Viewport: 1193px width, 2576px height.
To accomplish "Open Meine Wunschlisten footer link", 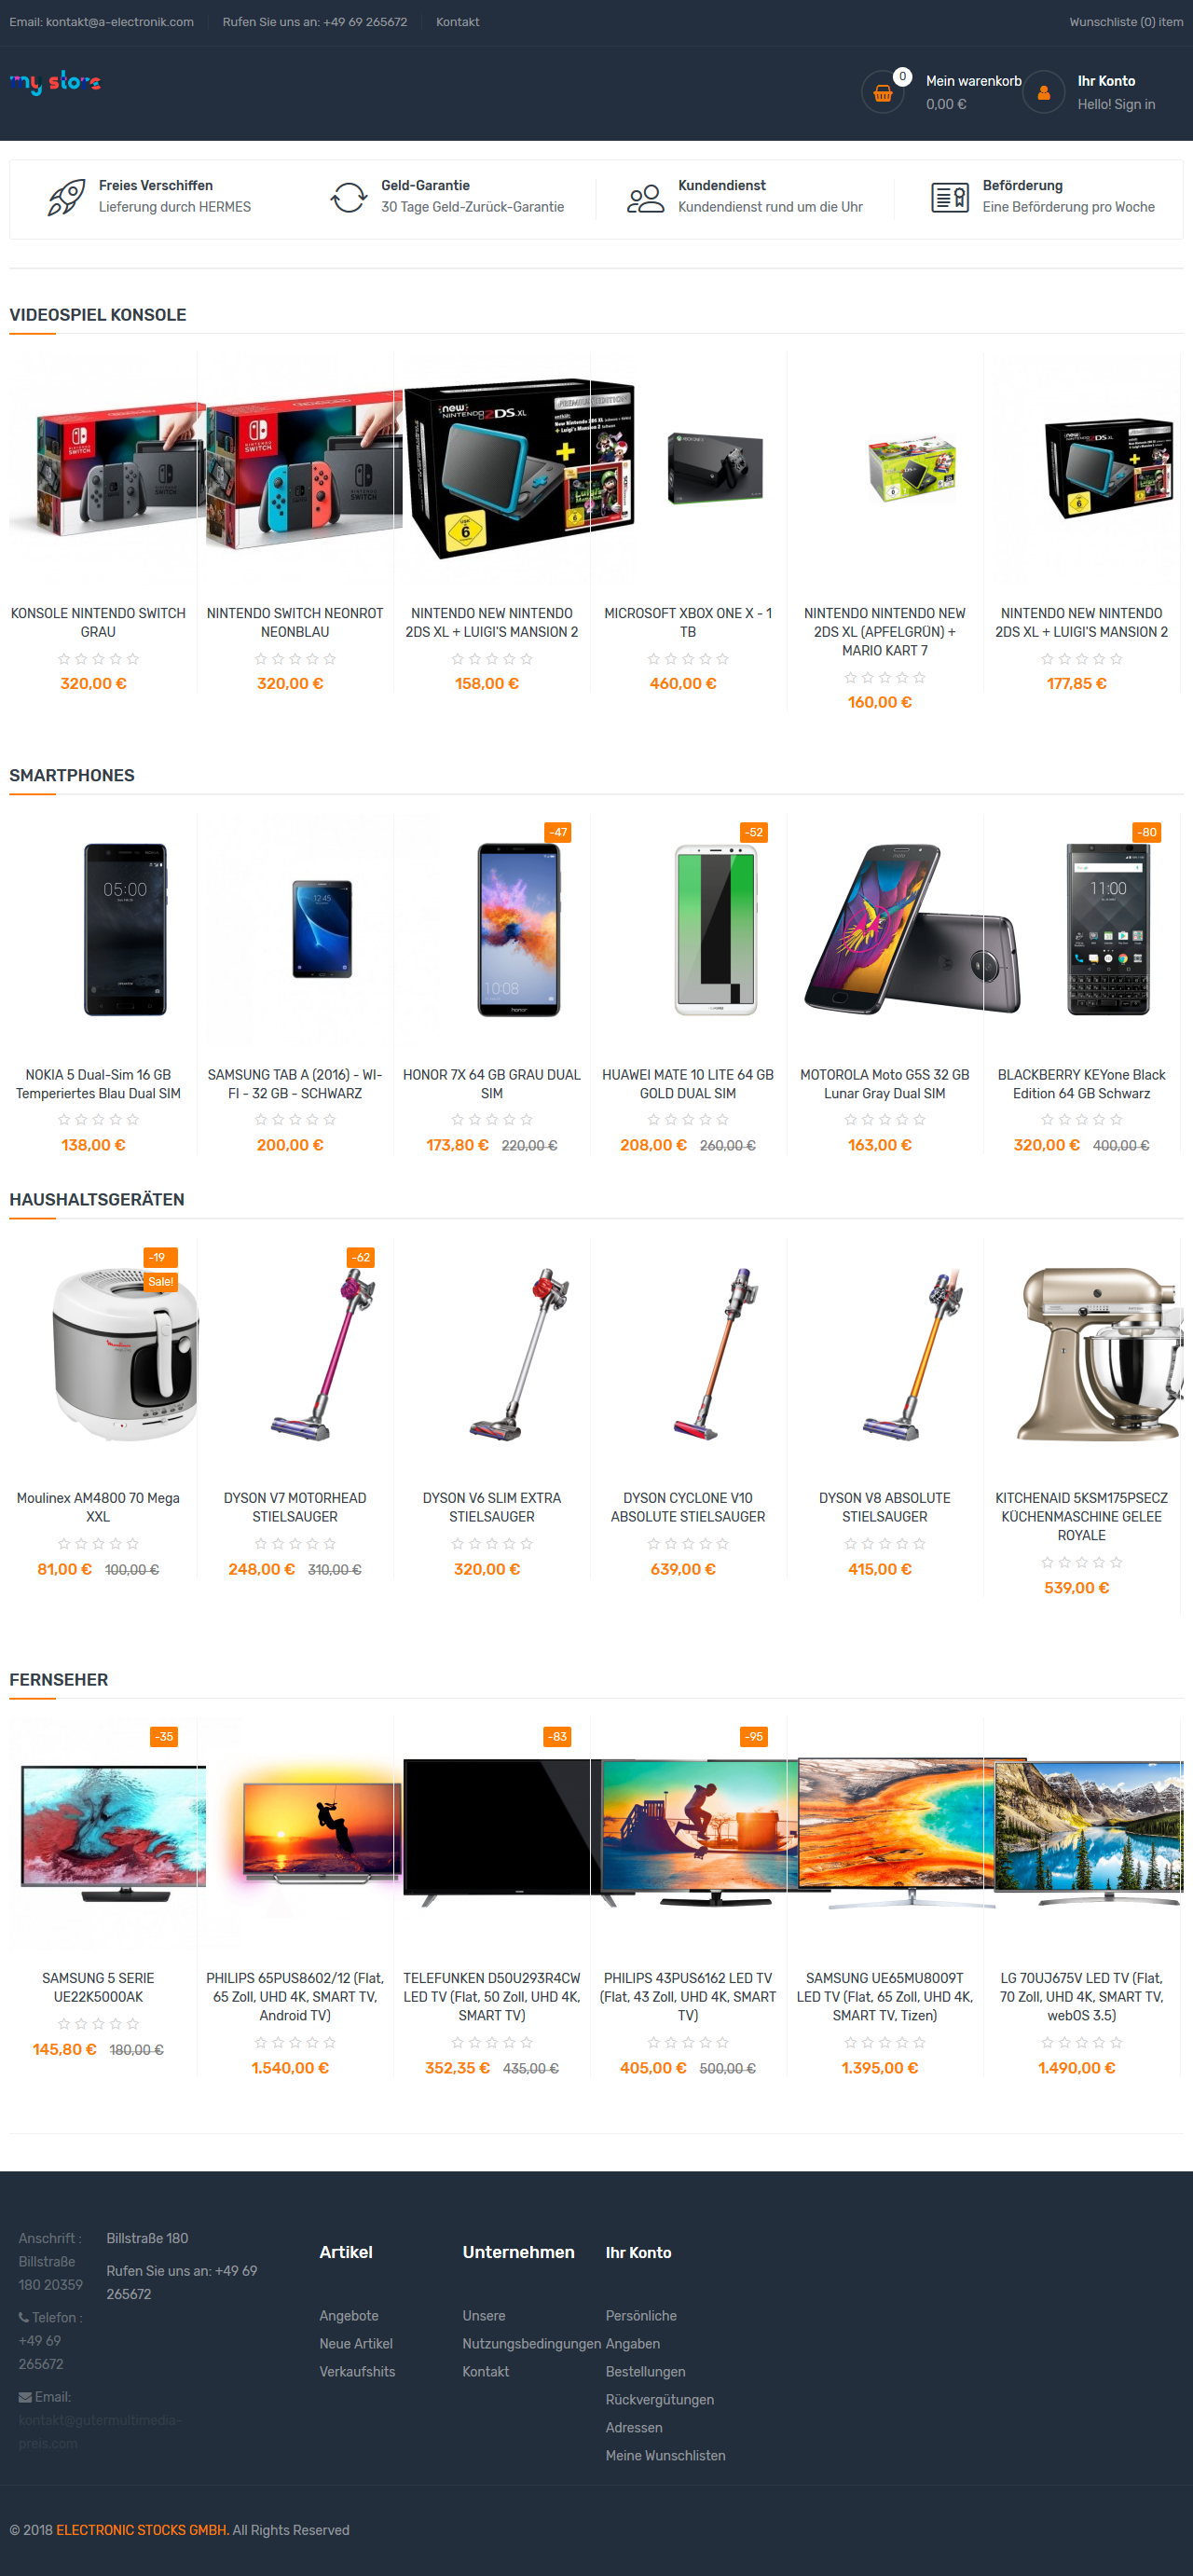I will (x=665, y=2455).
